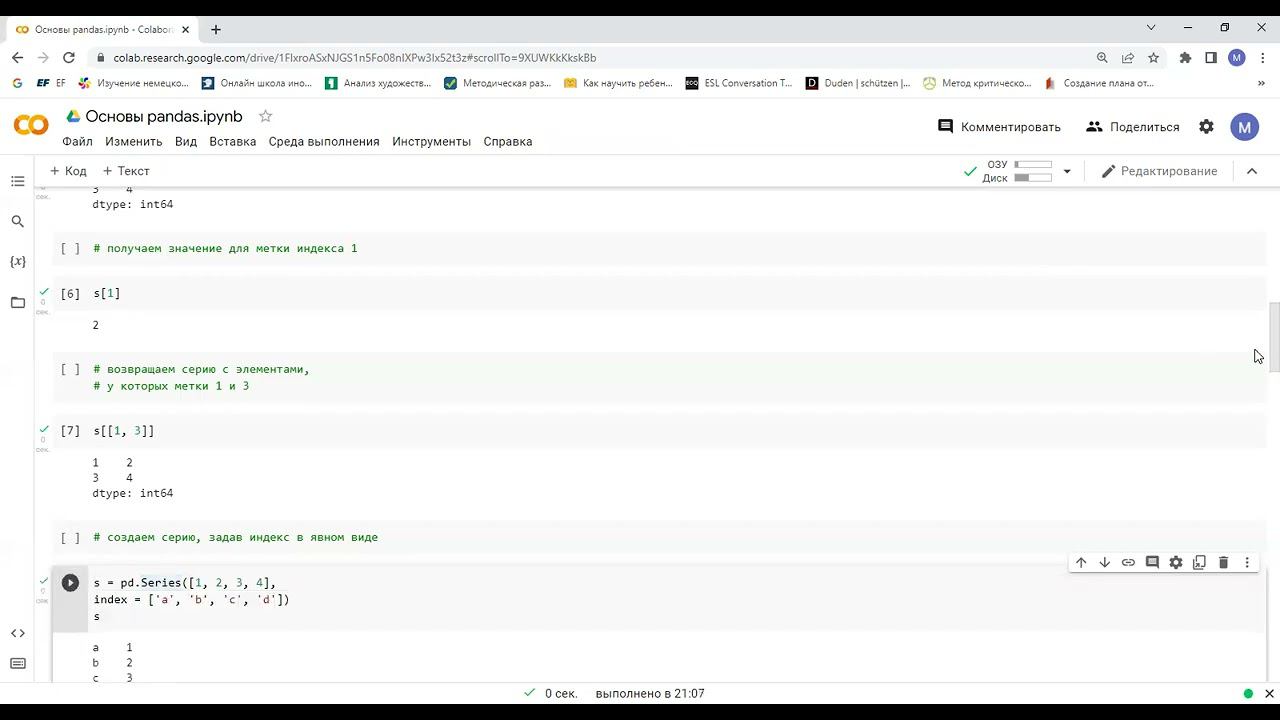Click the Комментировать button

coord(999,127)
